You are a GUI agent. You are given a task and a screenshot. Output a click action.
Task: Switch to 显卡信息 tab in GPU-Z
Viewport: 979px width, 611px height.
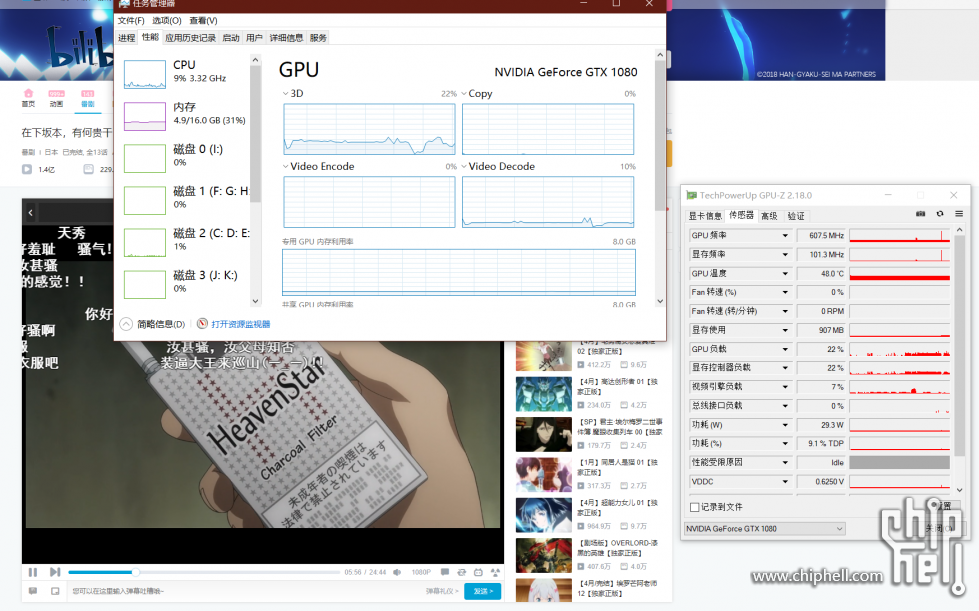[x=705, y=216]
